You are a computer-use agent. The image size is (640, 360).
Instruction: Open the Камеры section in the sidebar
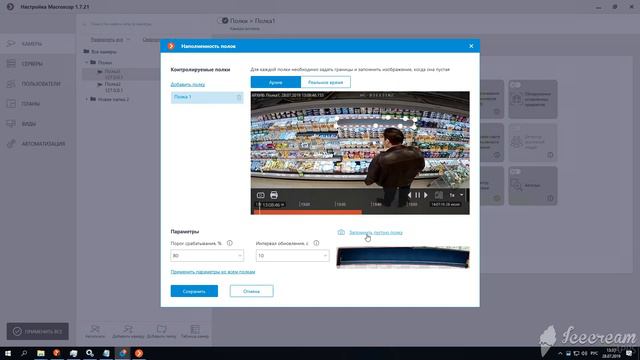pyautogui.click(x=38, y=44)
